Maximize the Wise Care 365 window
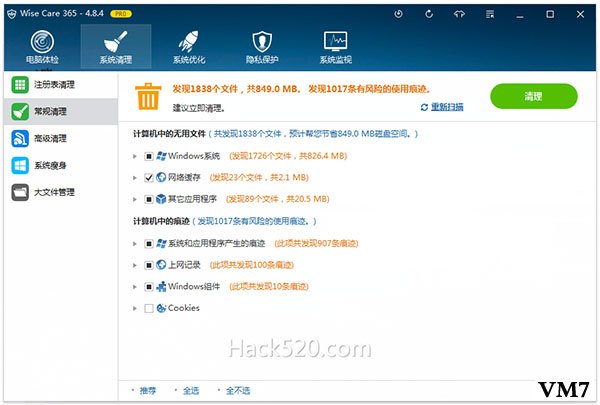This screenshot has width=600, height=405. [x=550, y=14]
